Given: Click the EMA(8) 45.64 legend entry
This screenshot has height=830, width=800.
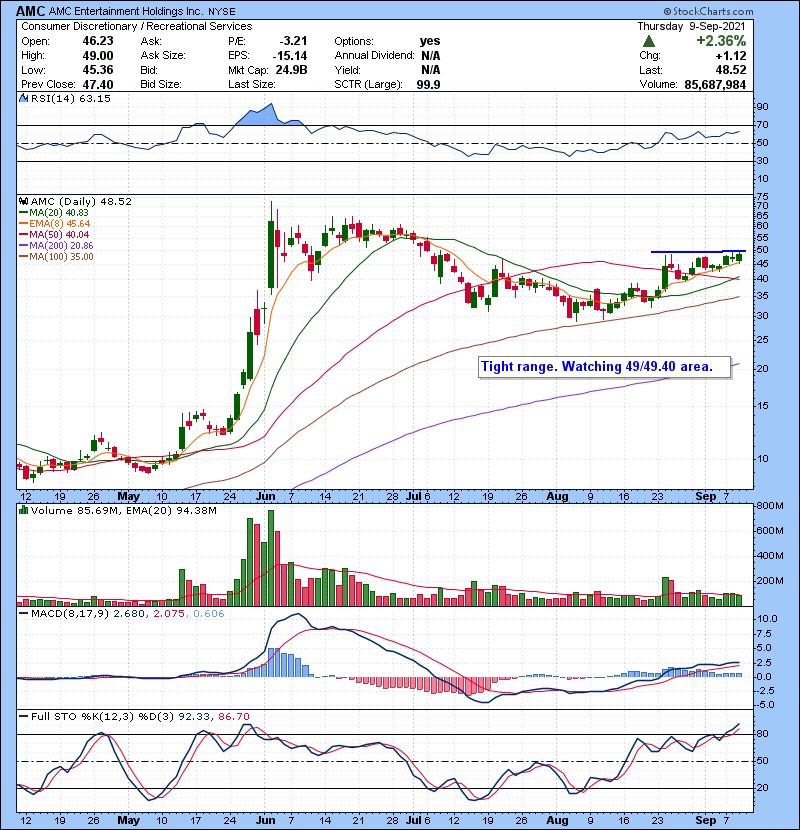Looking at the screenshot, I should 55,224.
